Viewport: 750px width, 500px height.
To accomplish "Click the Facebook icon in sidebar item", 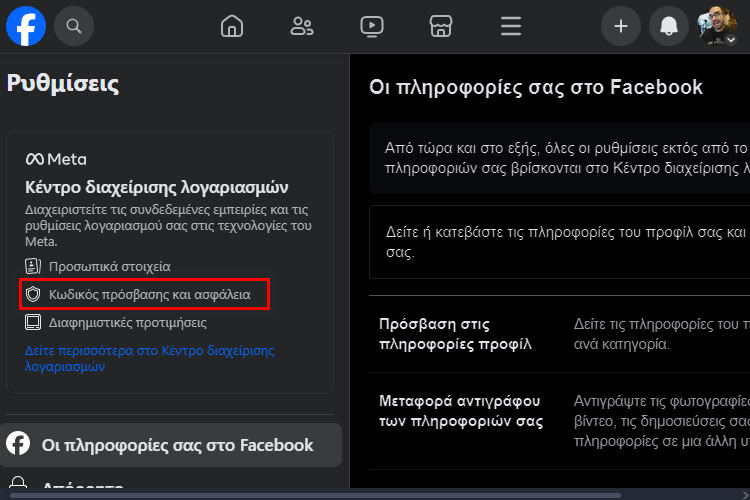I will coord(18,444).
